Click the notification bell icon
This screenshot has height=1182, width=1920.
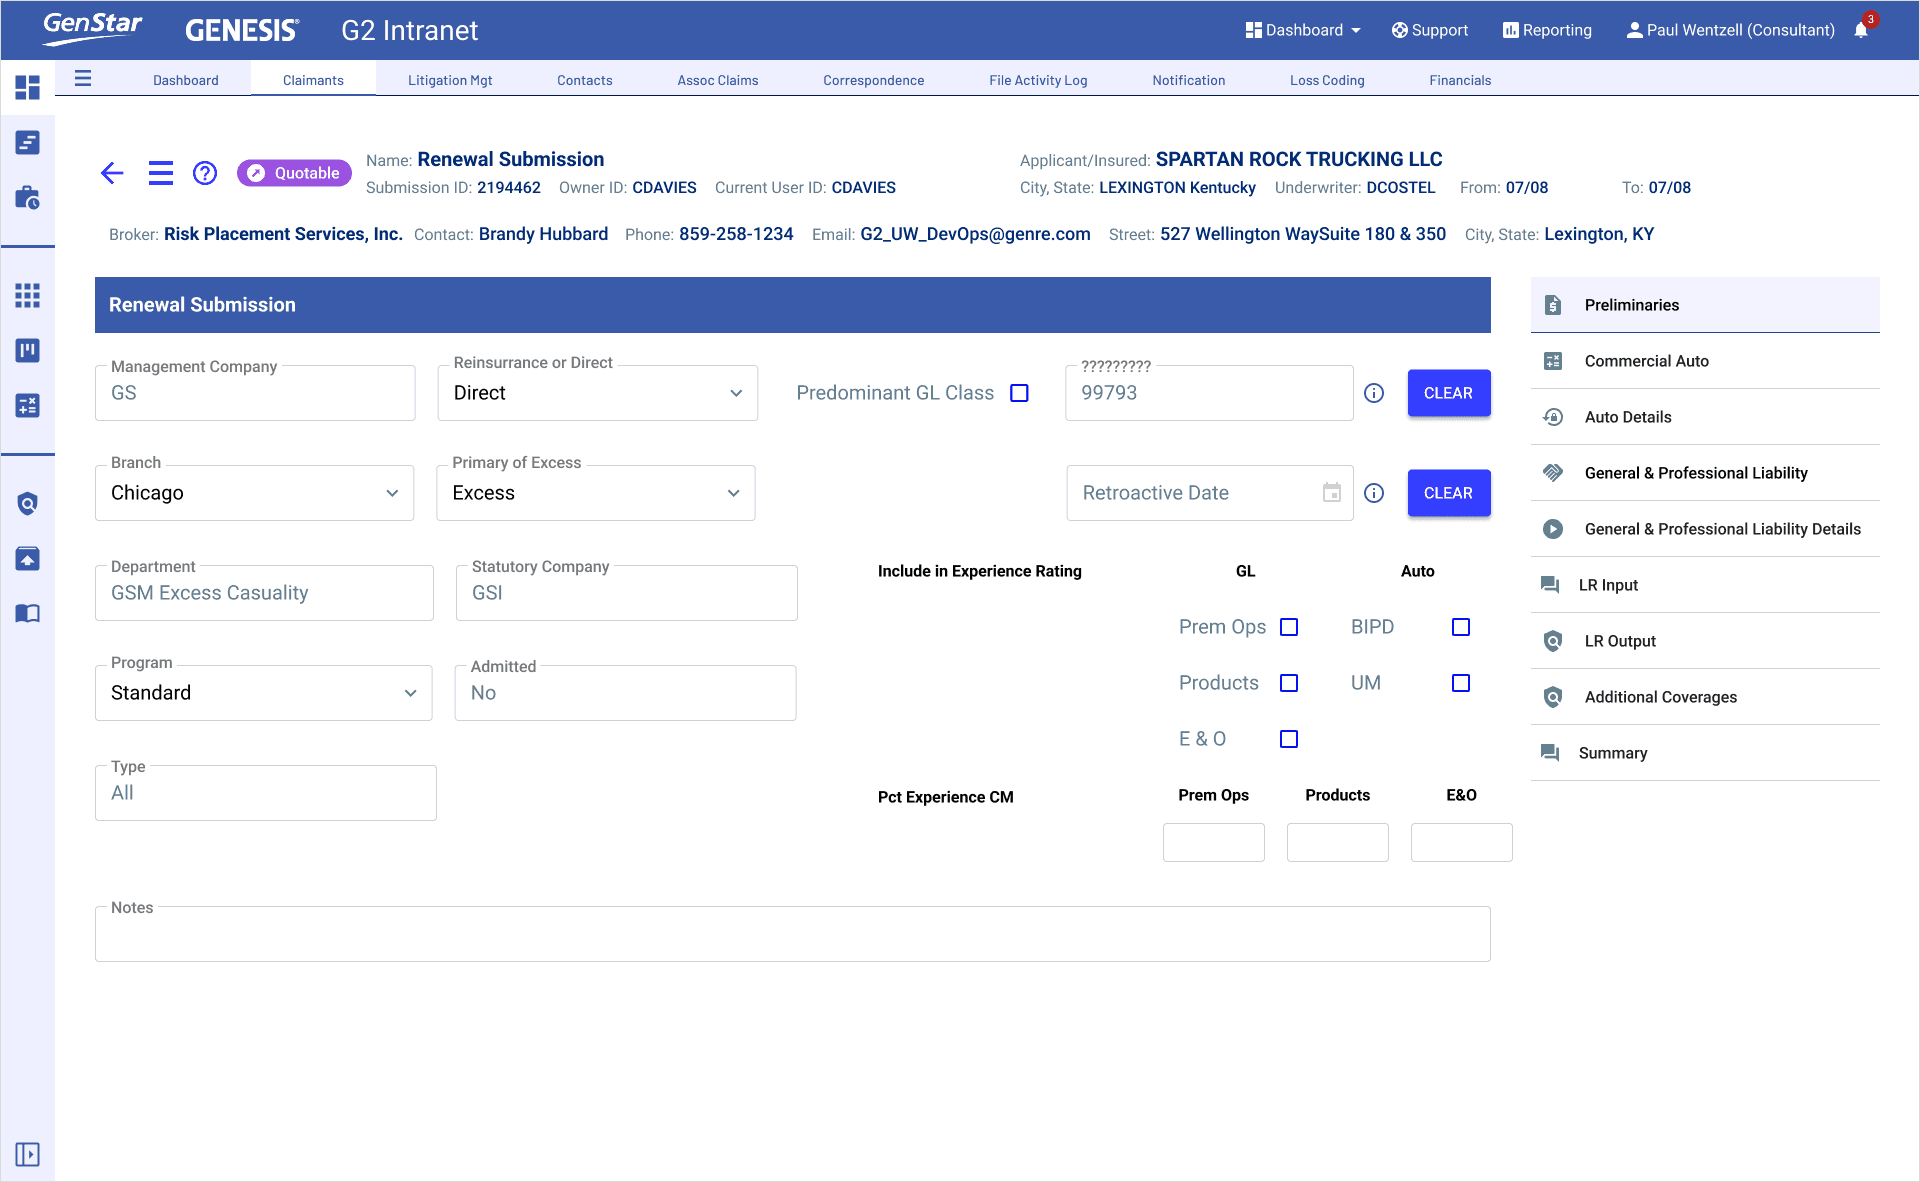coord(1861,30)
